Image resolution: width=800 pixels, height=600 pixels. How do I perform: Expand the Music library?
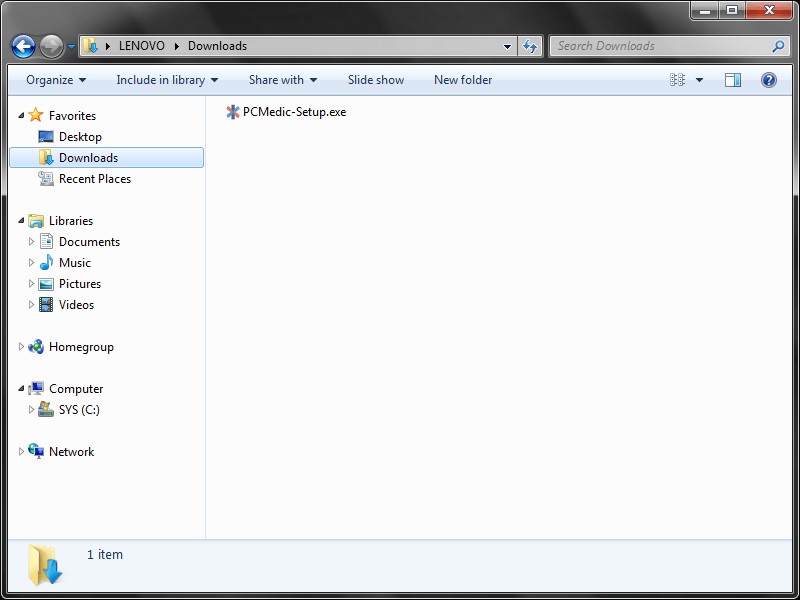point(31,263)
